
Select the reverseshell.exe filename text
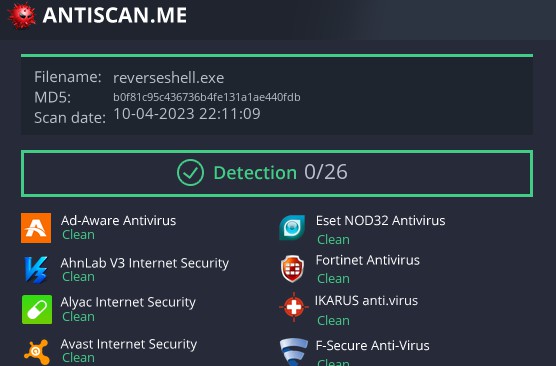[168, 78]
